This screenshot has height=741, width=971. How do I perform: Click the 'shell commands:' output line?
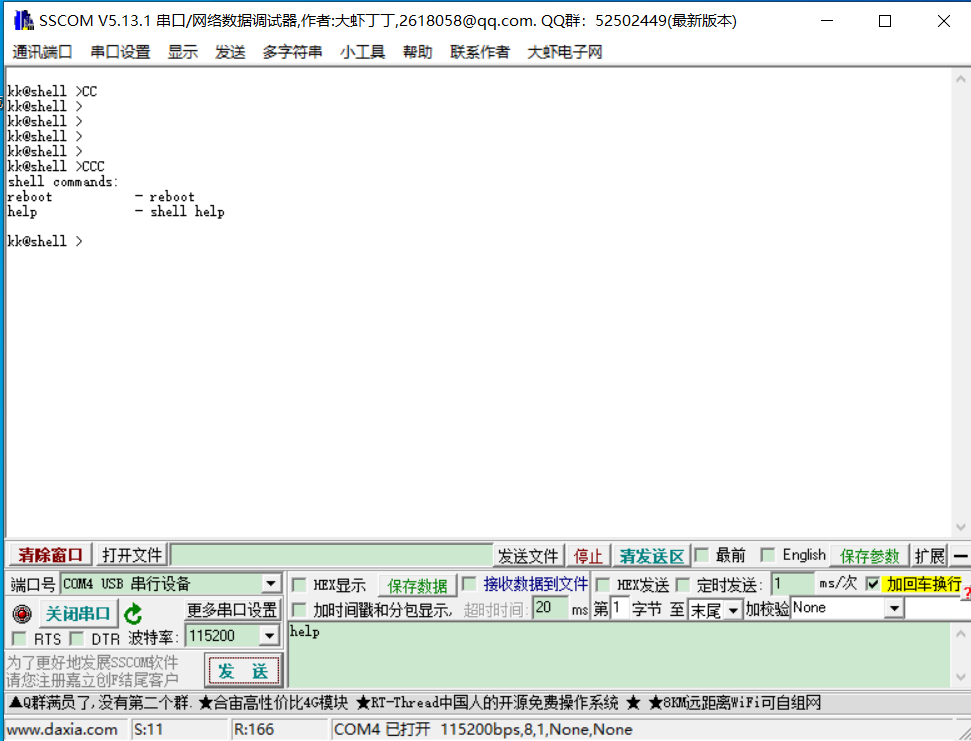[63, 181]
